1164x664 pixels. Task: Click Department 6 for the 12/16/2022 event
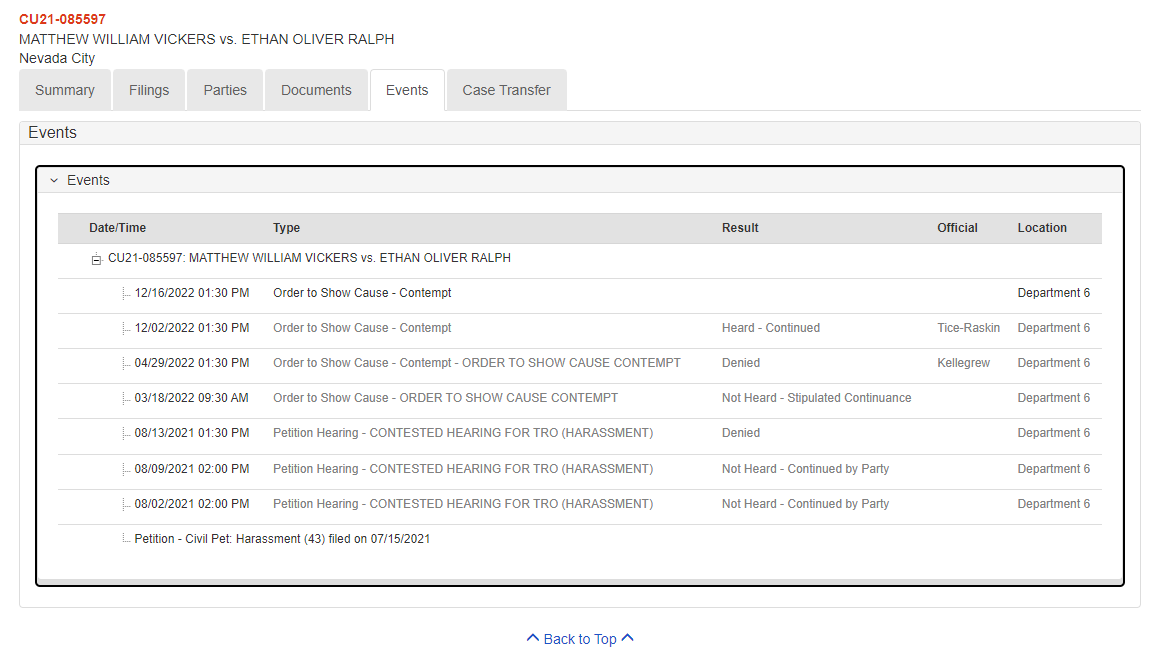(x=1053, y=293)
